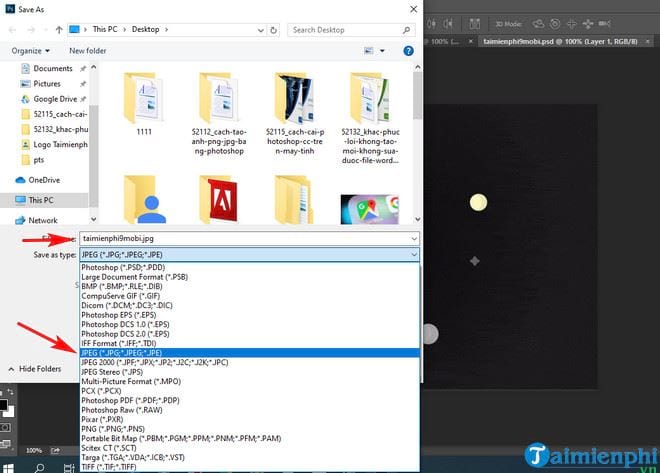This screenshot has width=660, height=473.
Task: Close the taimienphi9mobi.psd document tab
Action: pyautogui.click(x=648, y=41)
